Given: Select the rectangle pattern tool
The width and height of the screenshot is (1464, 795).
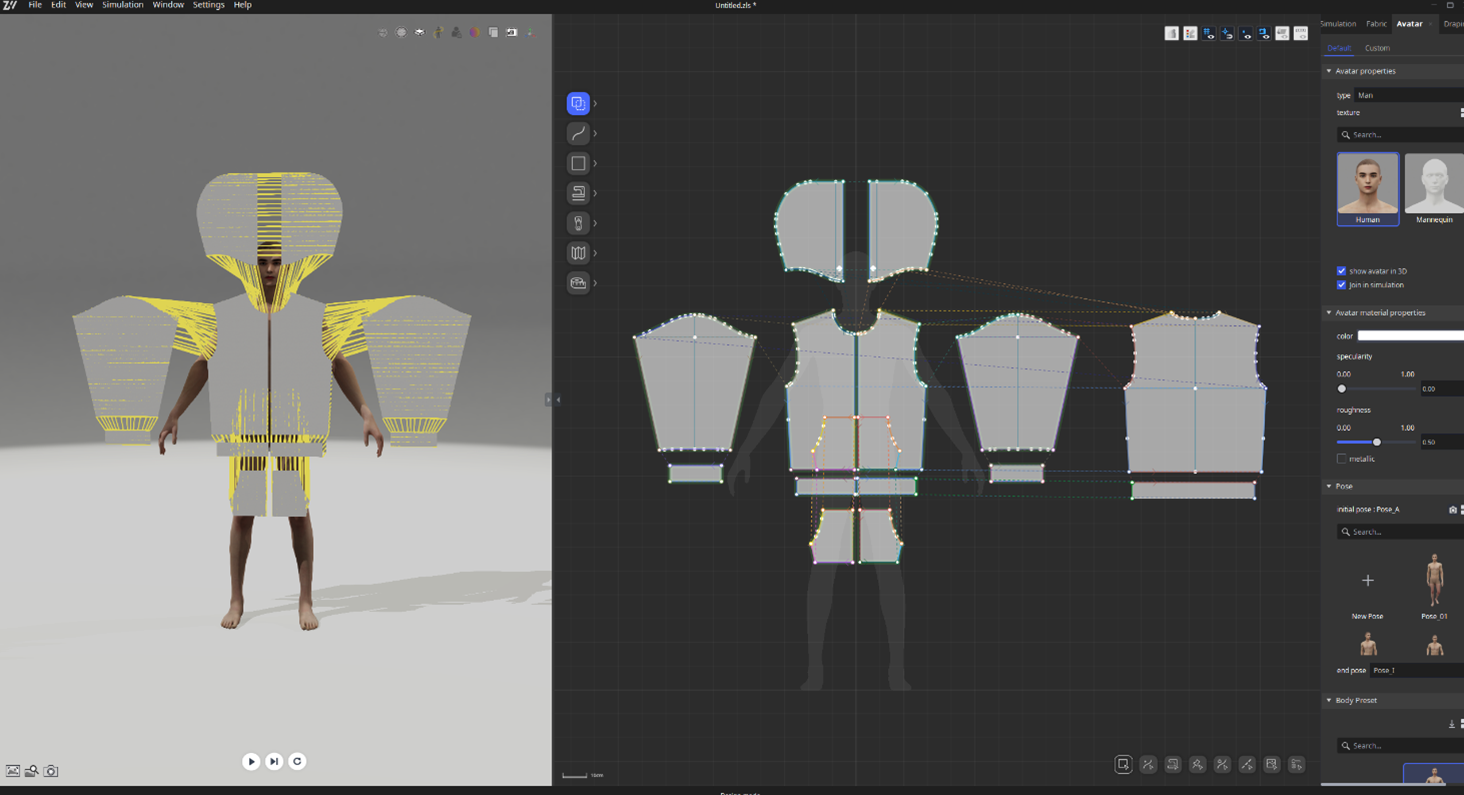Looking at the screenshot, I should pos(578,163).
